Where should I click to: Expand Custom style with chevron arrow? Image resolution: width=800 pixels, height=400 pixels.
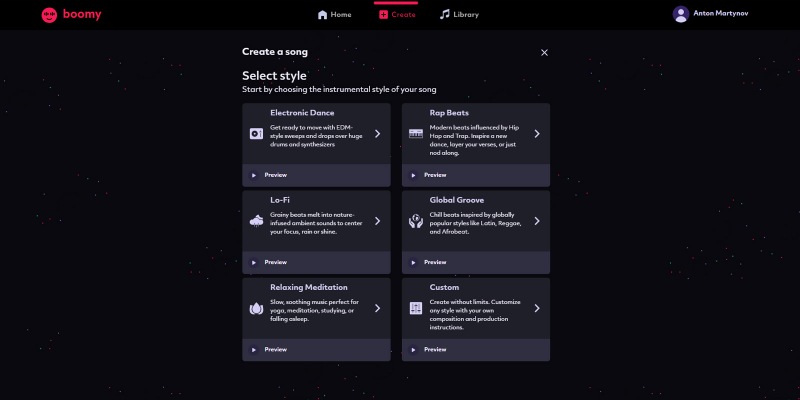(537, 308)
